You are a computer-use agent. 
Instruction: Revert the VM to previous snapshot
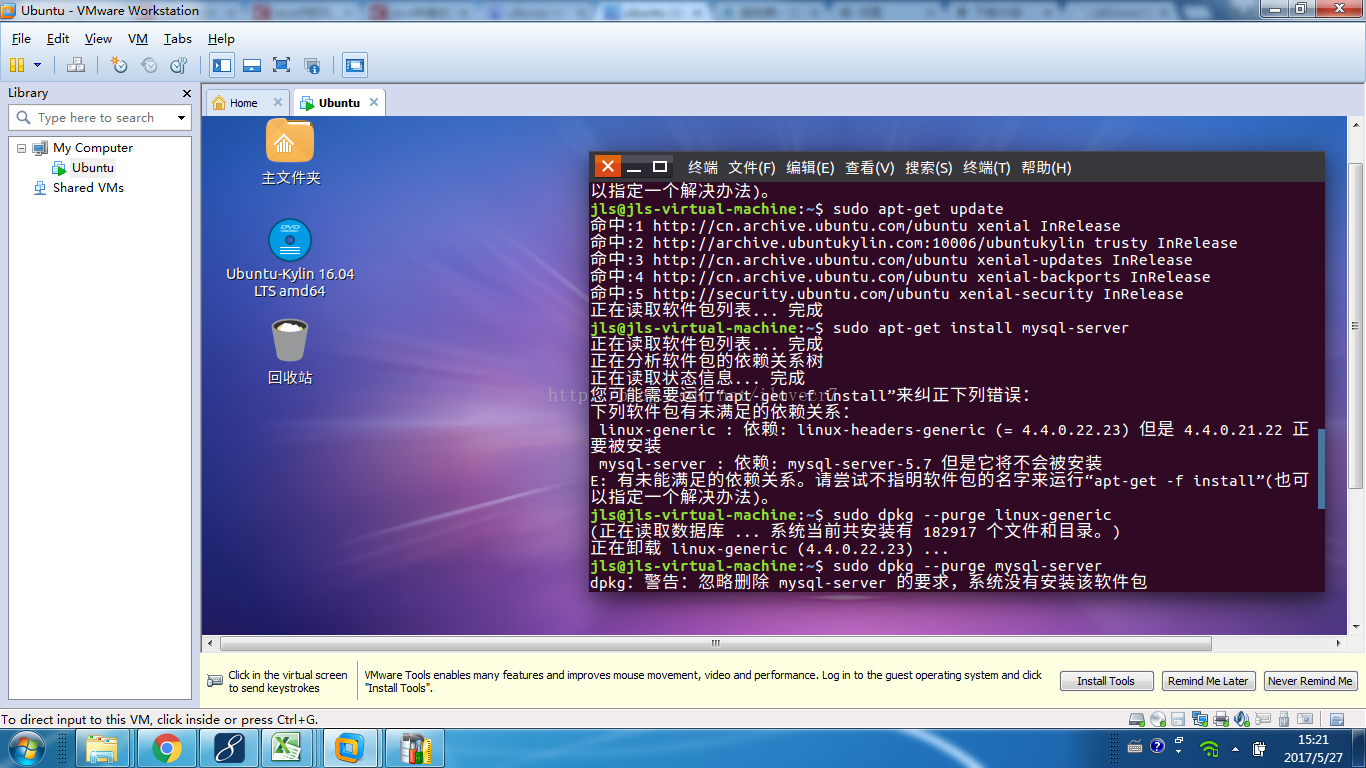tap(149, 65)
